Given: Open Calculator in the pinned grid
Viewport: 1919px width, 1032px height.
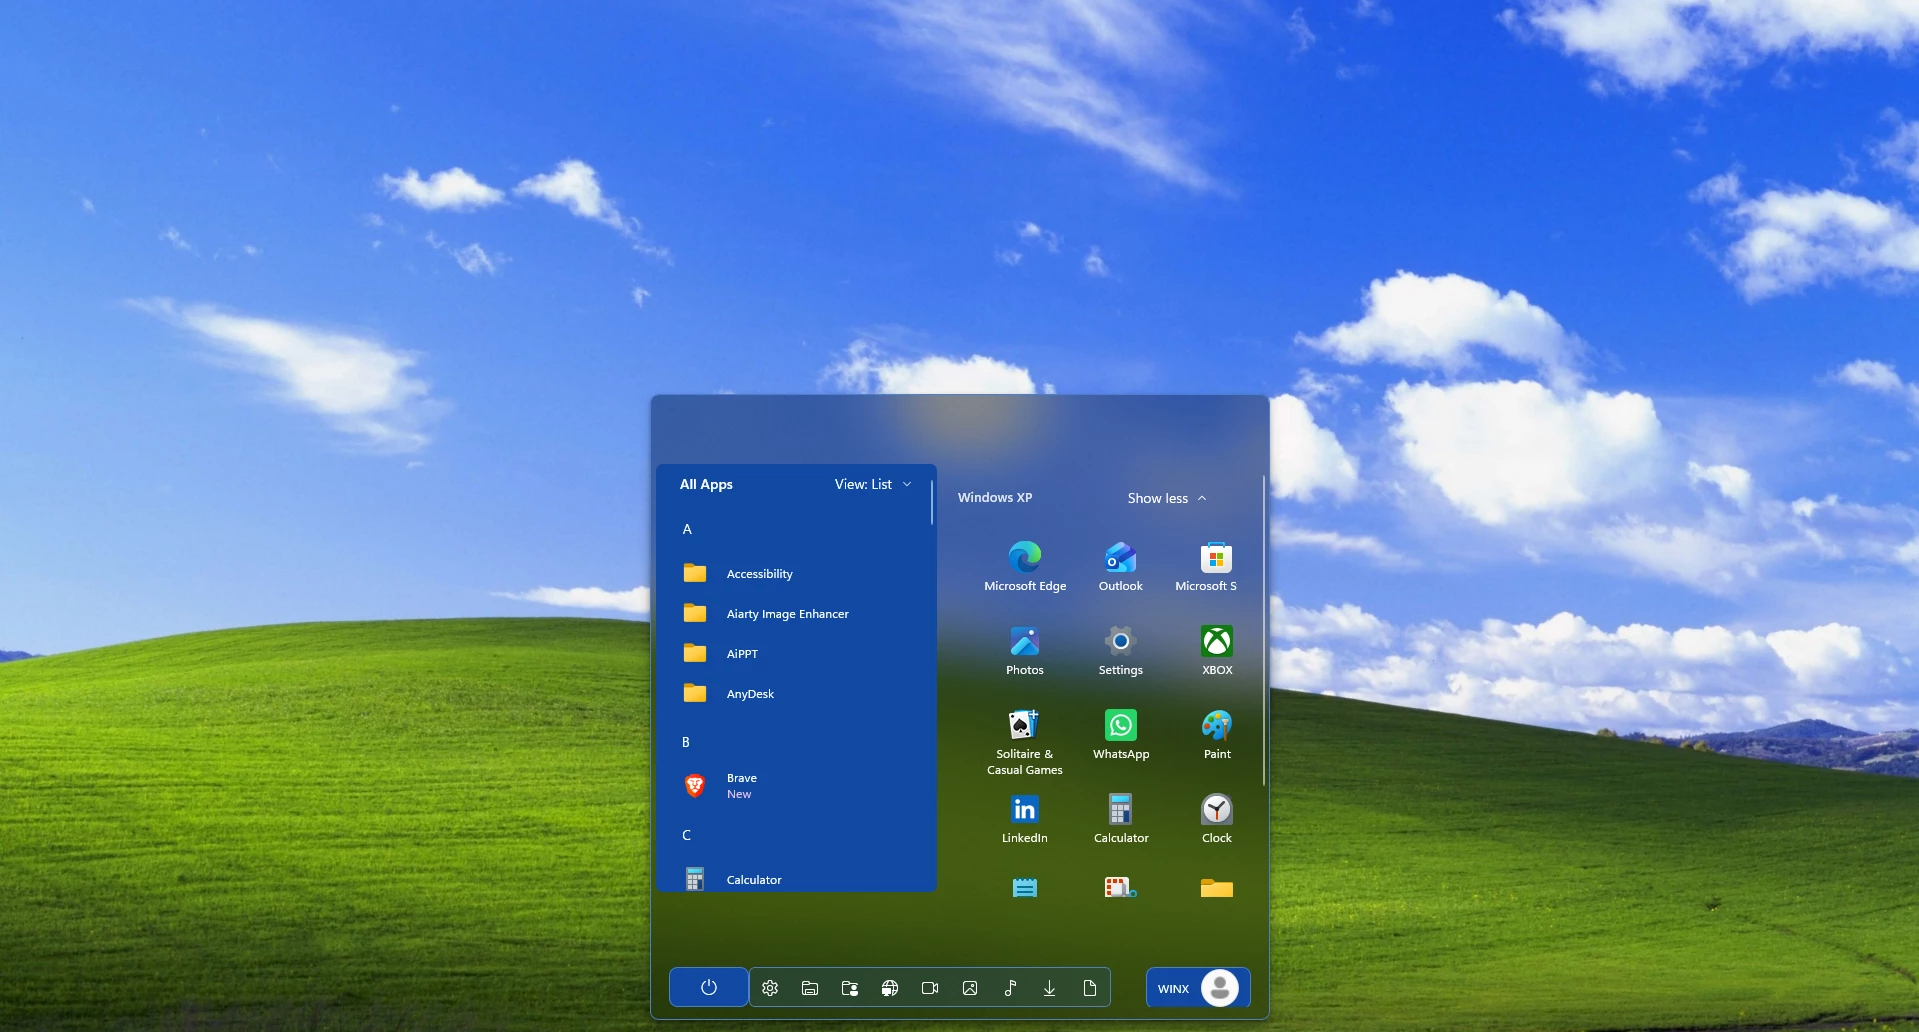Looking at the screenshot, I should [1121, 818].
